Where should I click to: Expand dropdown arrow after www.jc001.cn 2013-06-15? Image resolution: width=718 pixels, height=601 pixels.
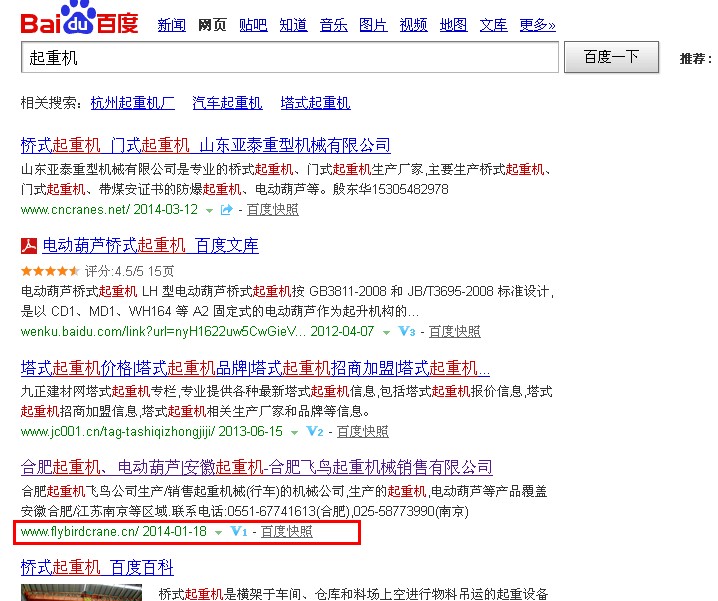pyautogui.click(x=294, y=432)
